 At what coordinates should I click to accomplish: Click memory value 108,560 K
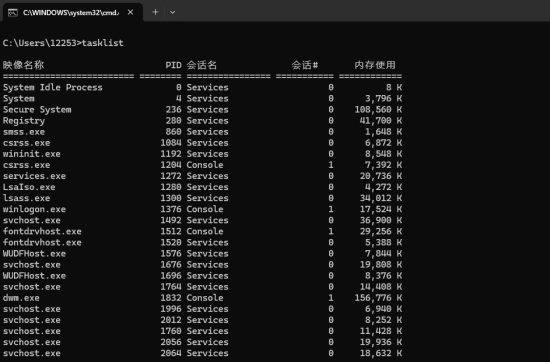click(x=378, y=110)
